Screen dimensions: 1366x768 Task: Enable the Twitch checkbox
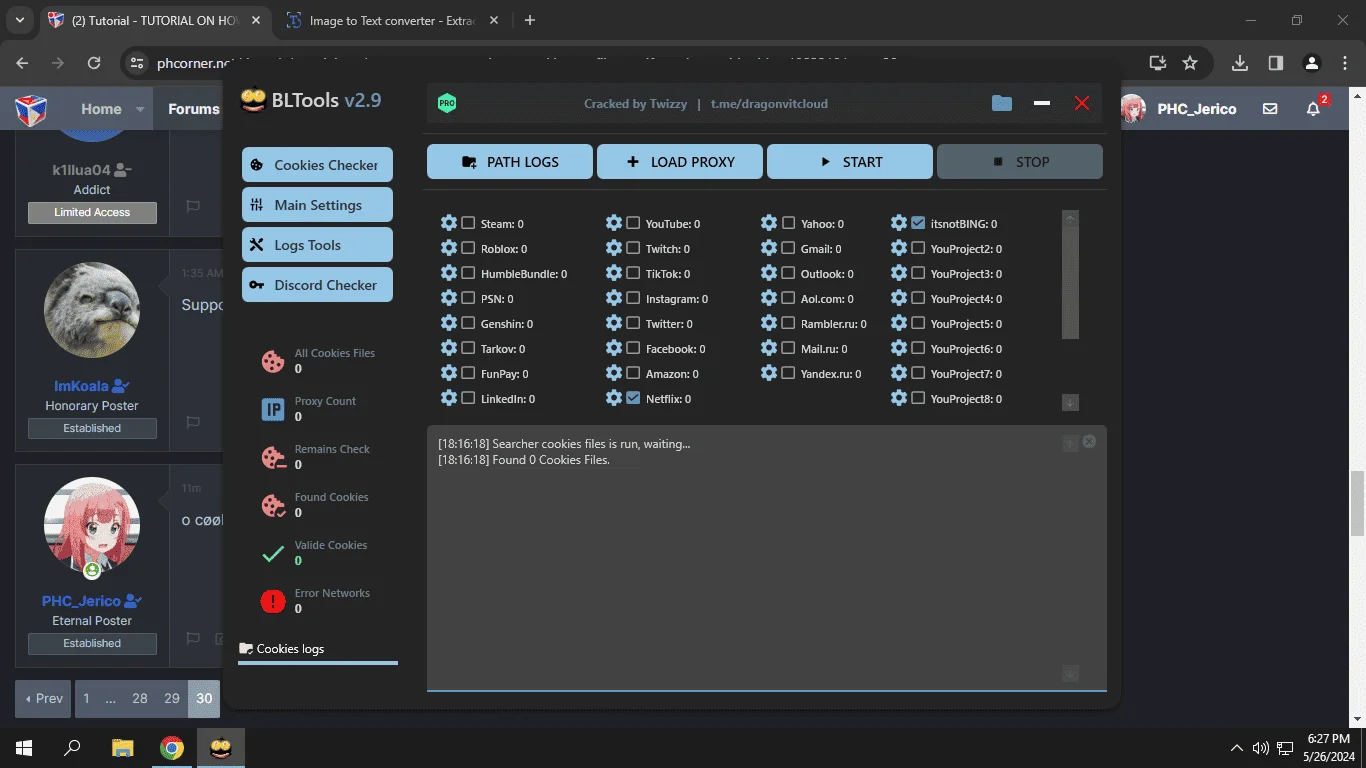pos(633,248)
